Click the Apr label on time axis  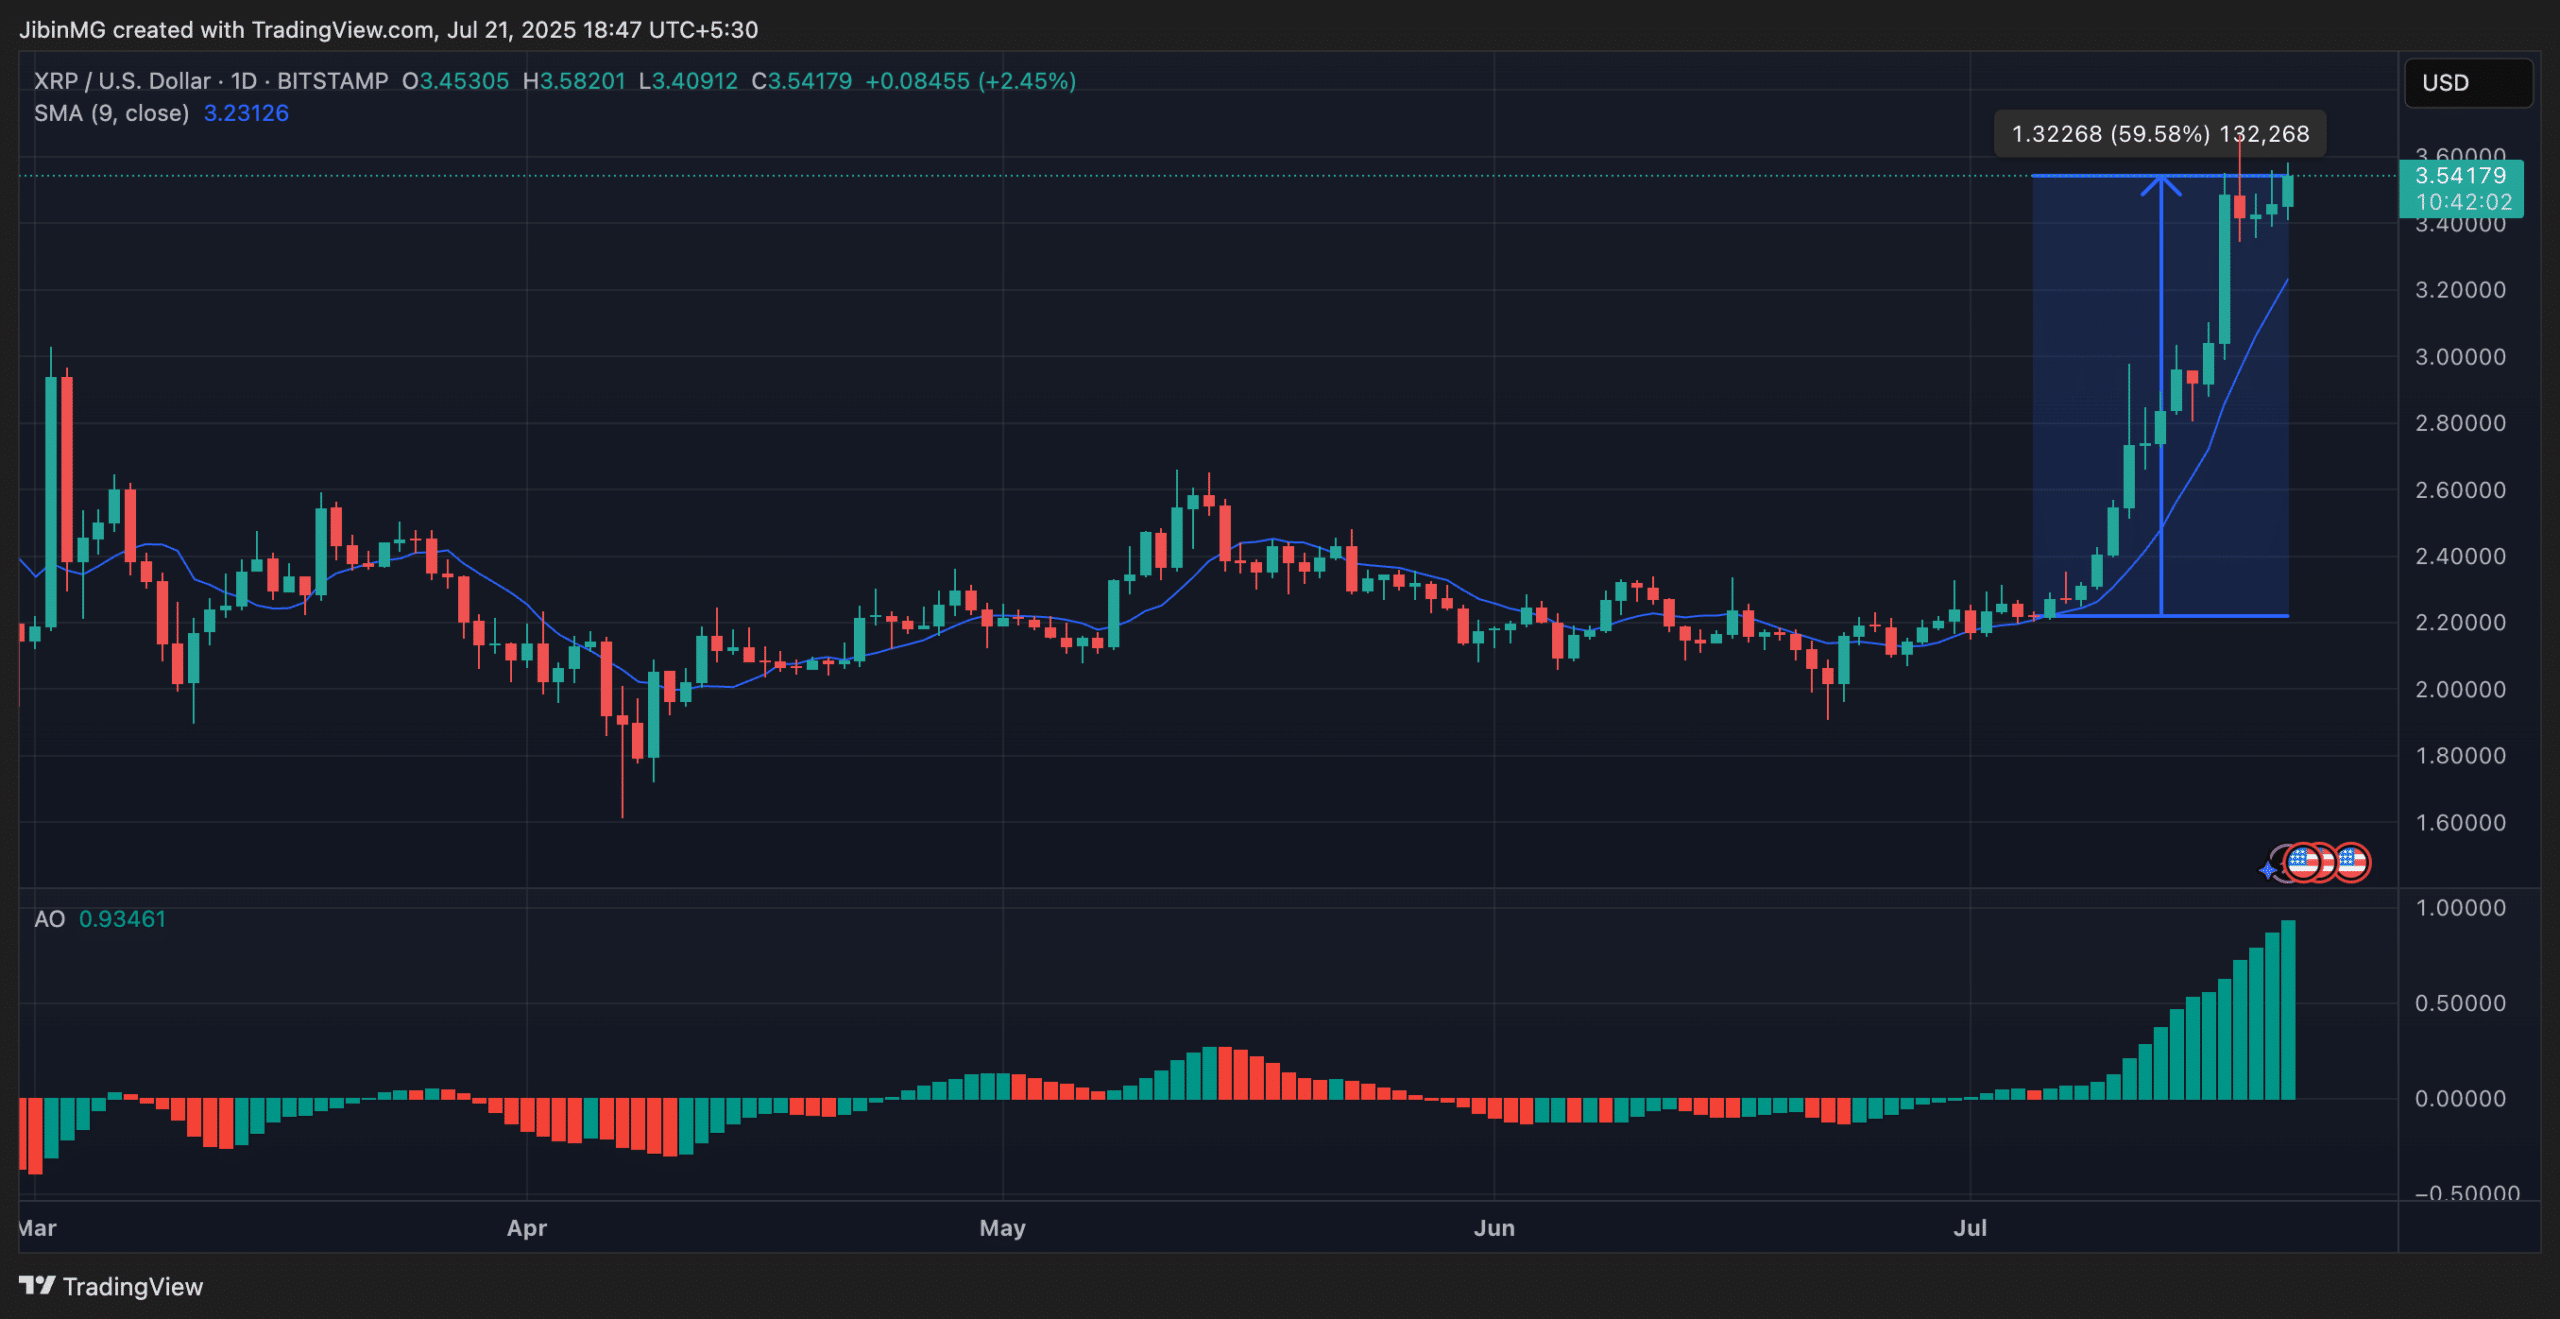[527, 1228]
